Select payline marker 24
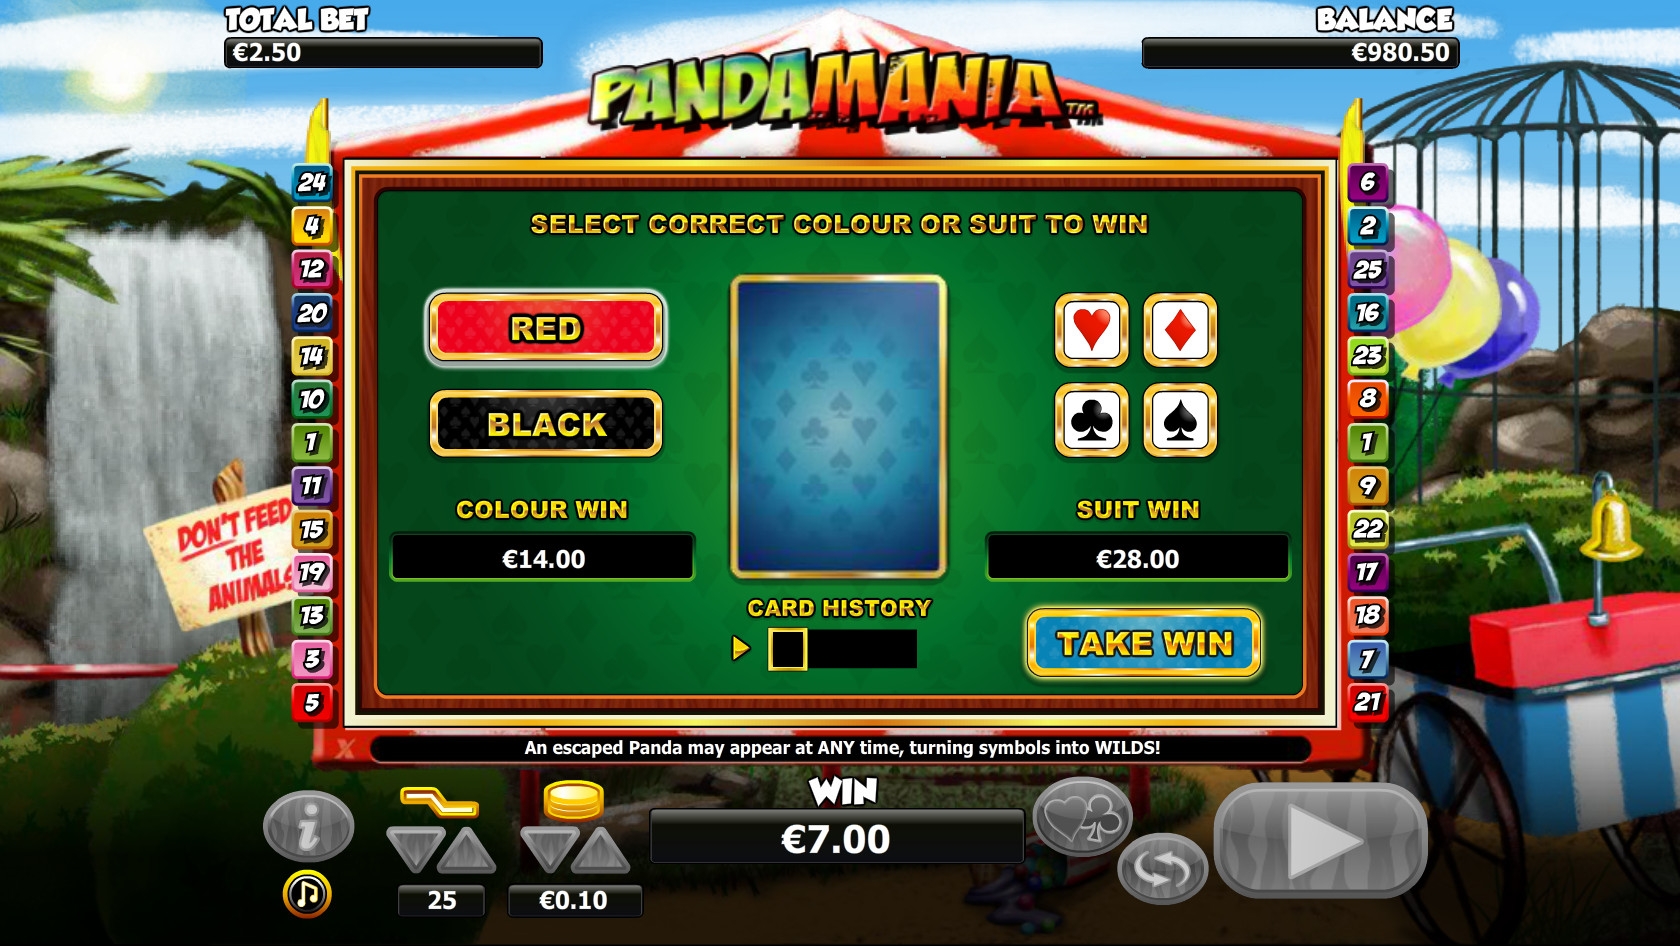The width and height of the screenshot is (1680, 946). pos(311,182)
